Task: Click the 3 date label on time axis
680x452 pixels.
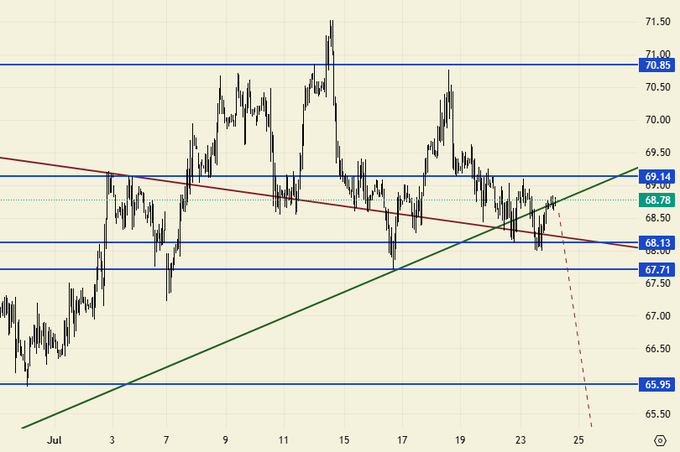Action: tap(113, 440)
